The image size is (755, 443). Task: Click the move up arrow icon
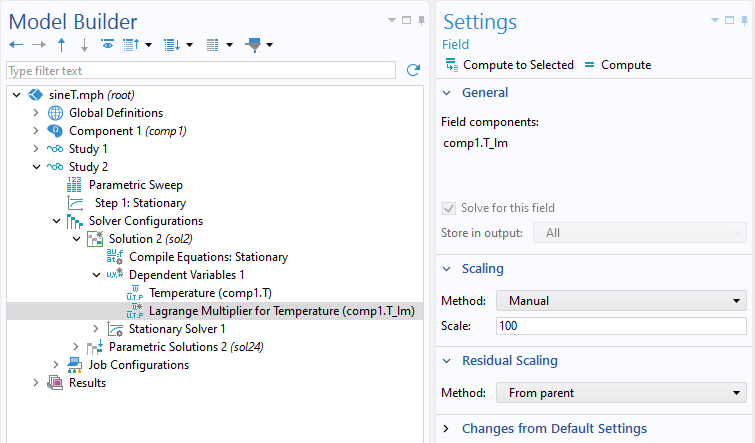point(61,45)
